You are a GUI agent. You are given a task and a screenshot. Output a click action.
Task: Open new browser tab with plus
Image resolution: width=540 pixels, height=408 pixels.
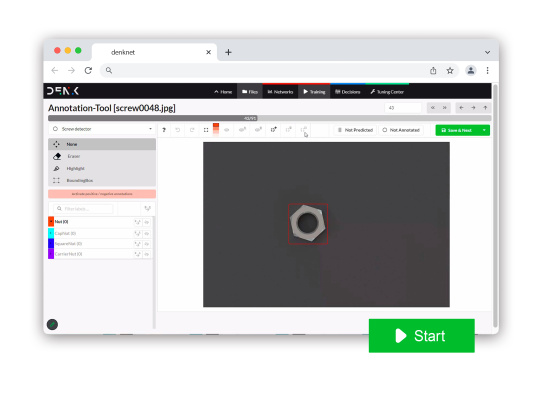(228, 52)
